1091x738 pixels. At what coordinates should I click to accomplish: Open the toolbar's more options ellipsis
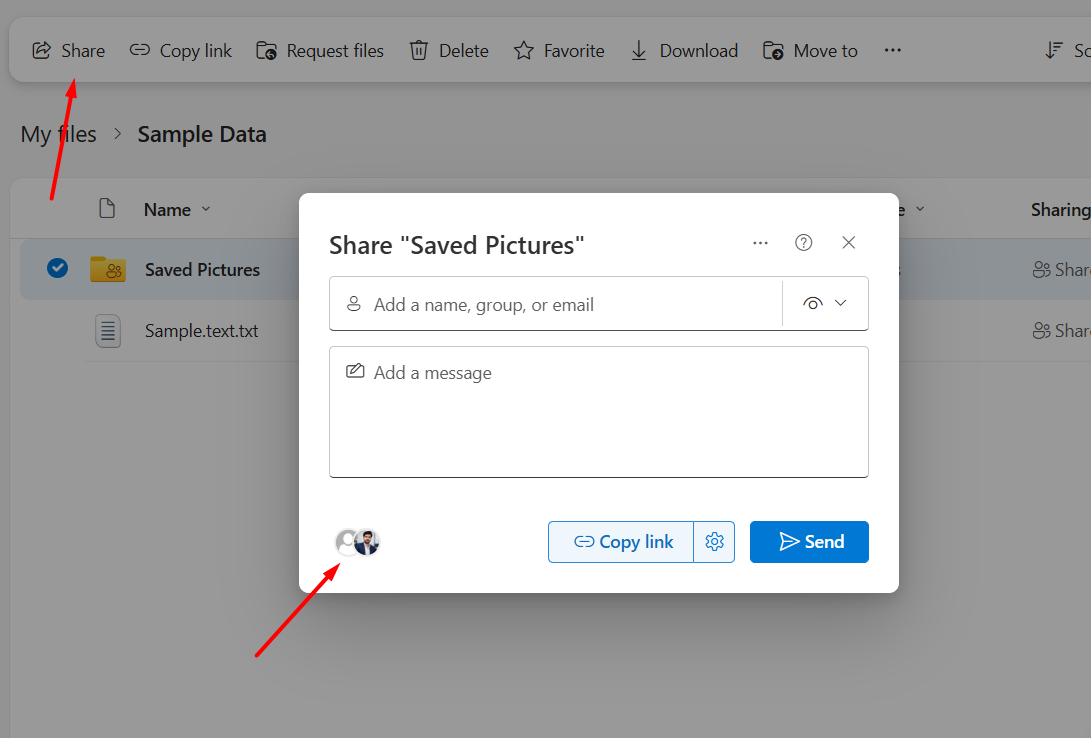tap(893, 51)
